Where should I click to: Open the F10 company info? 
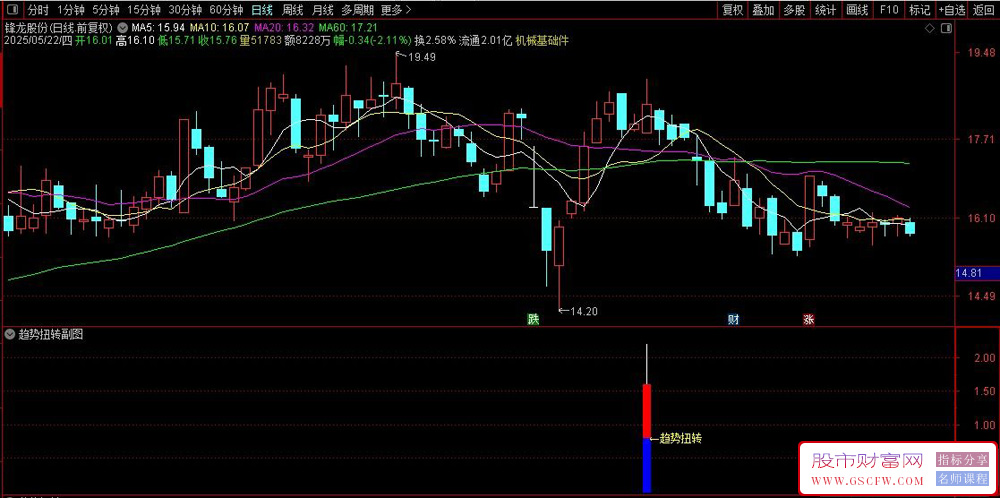[x=889, y=10]
